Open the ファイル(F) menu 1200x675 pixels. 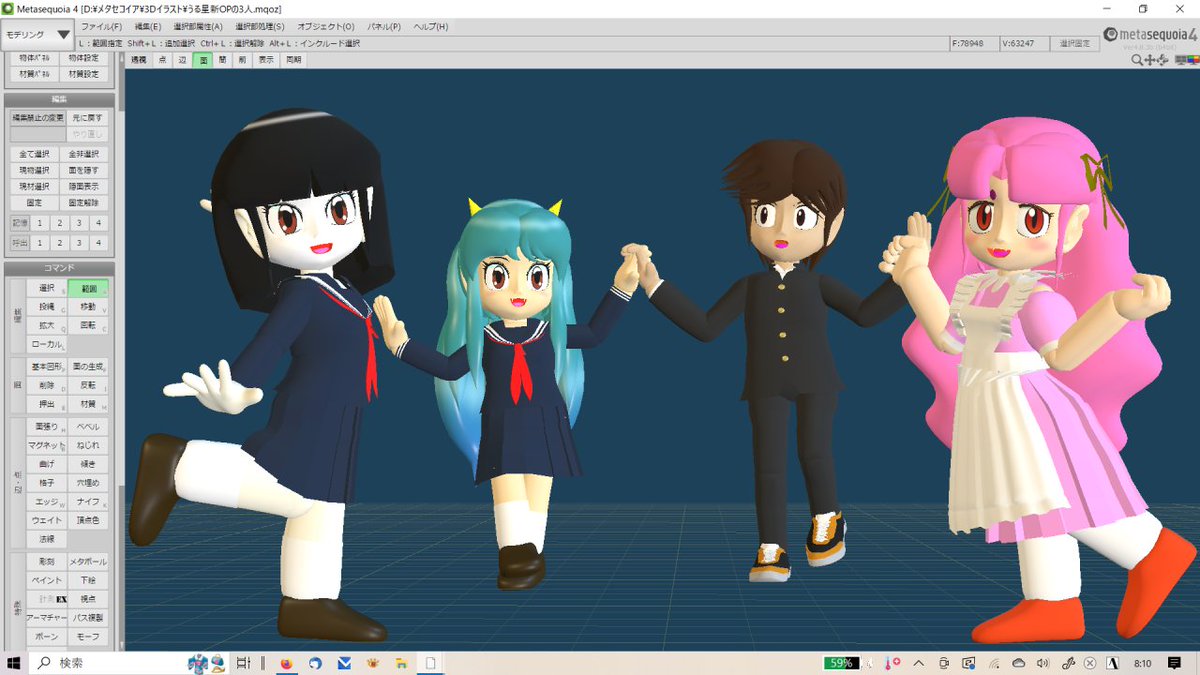101,26
